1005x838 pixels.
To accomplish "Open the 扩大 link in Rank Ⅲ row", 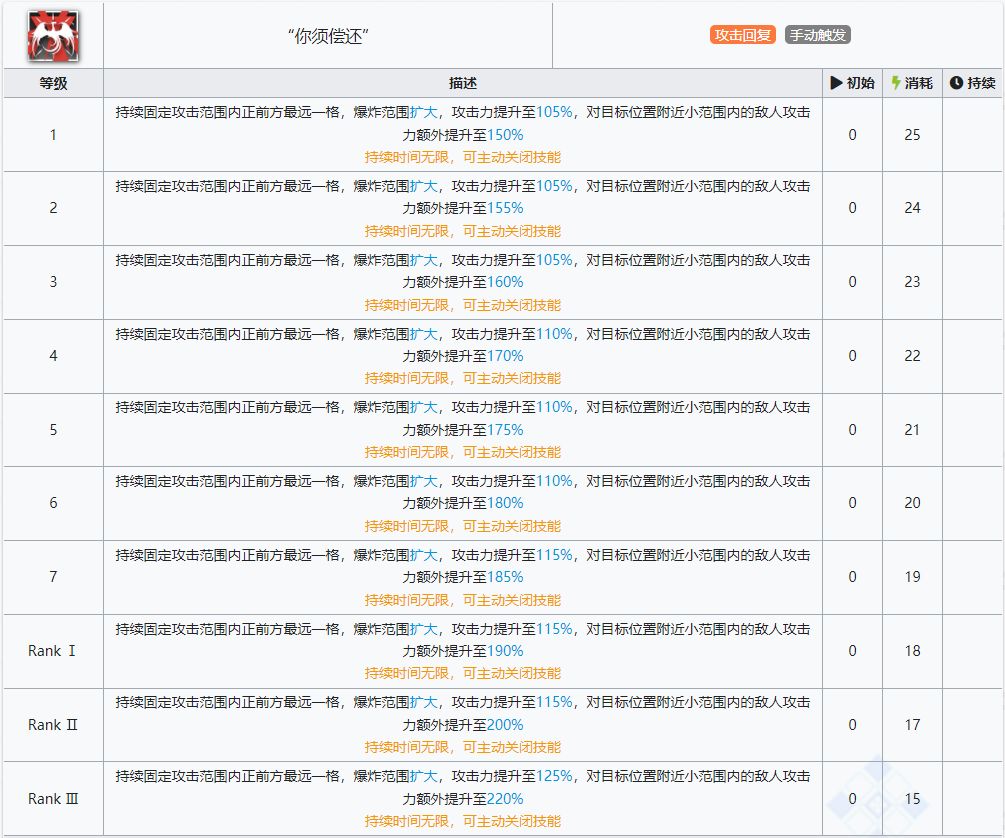I will tap(423, 776).
